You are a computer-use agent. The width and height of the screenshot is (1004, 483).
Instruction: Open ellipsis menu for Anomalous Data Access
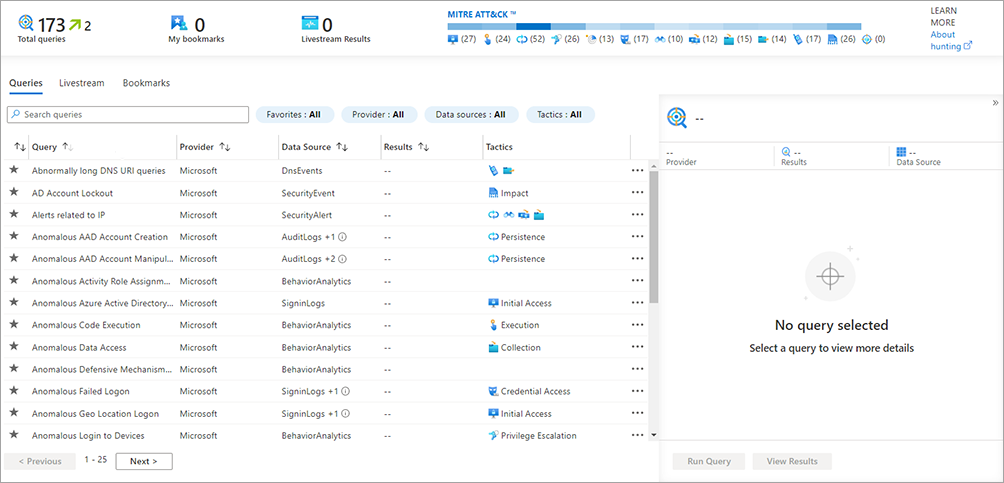[637, 347]
